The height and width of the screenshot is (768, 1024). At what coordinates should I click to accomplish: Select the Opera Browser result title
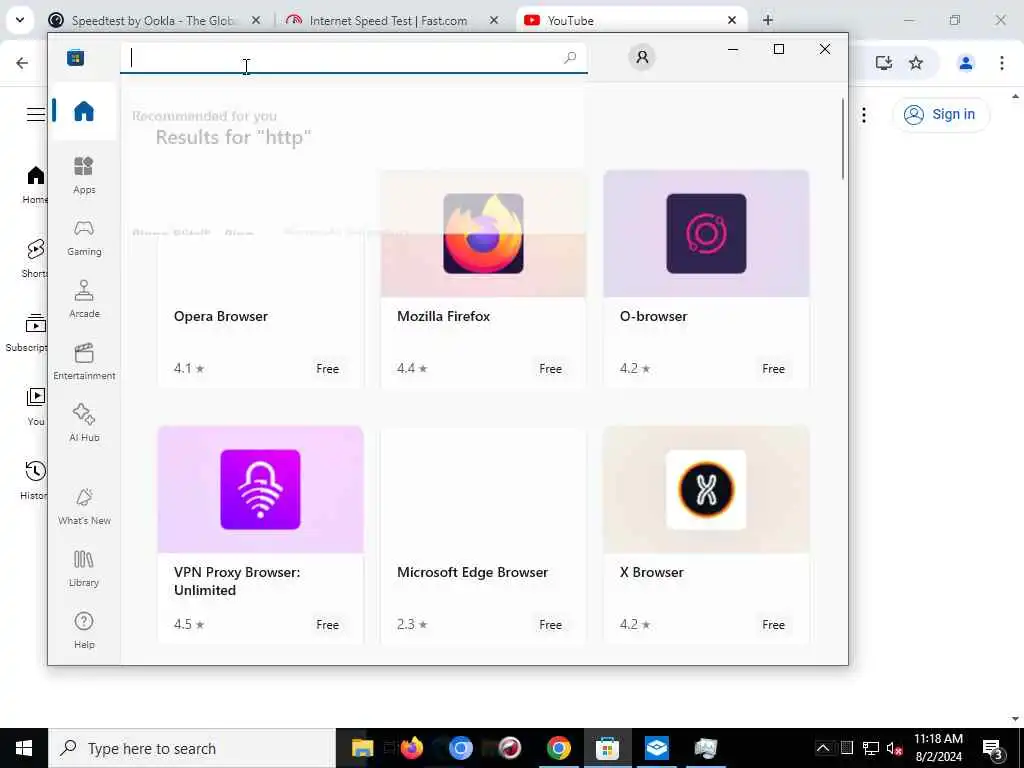pos(221,316)
